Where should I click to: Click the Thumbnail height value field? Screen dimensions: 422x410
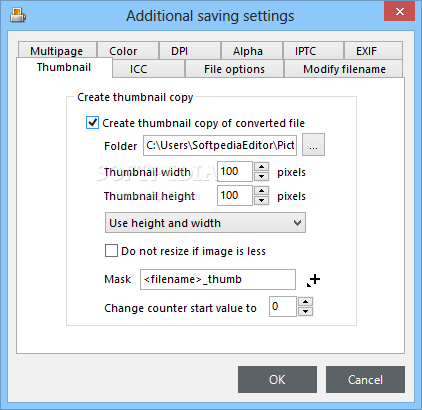[235, 195]
